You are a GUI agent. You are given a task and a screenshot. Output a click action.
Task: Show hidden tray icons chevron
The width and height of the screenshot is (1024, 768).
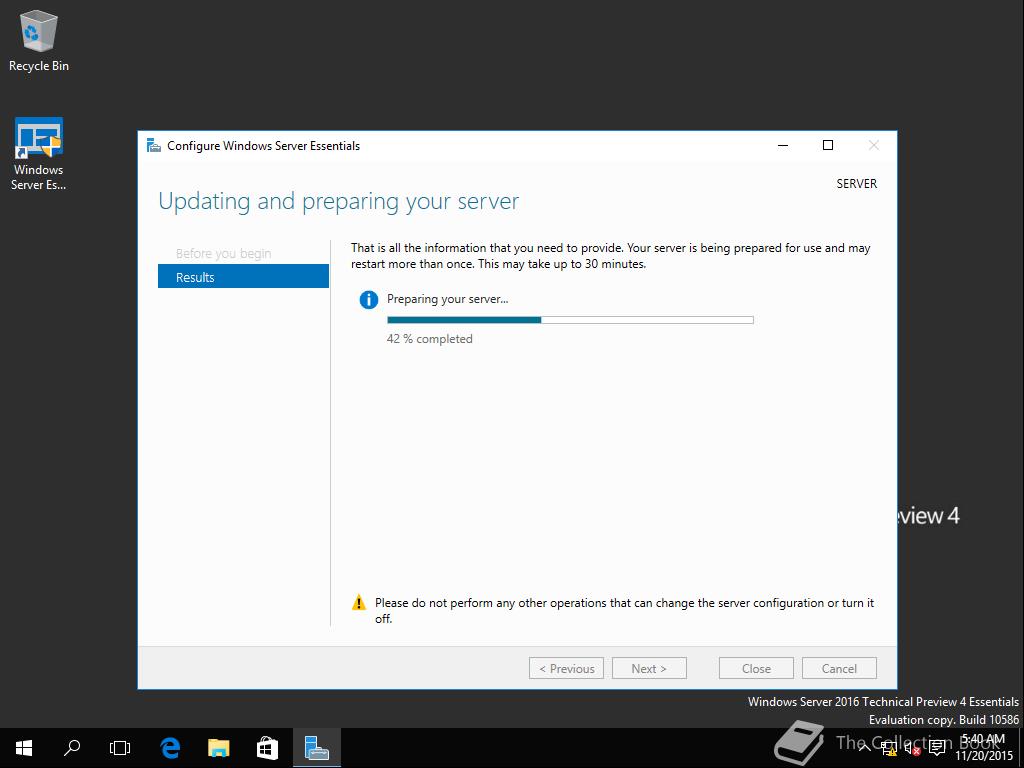864,748
